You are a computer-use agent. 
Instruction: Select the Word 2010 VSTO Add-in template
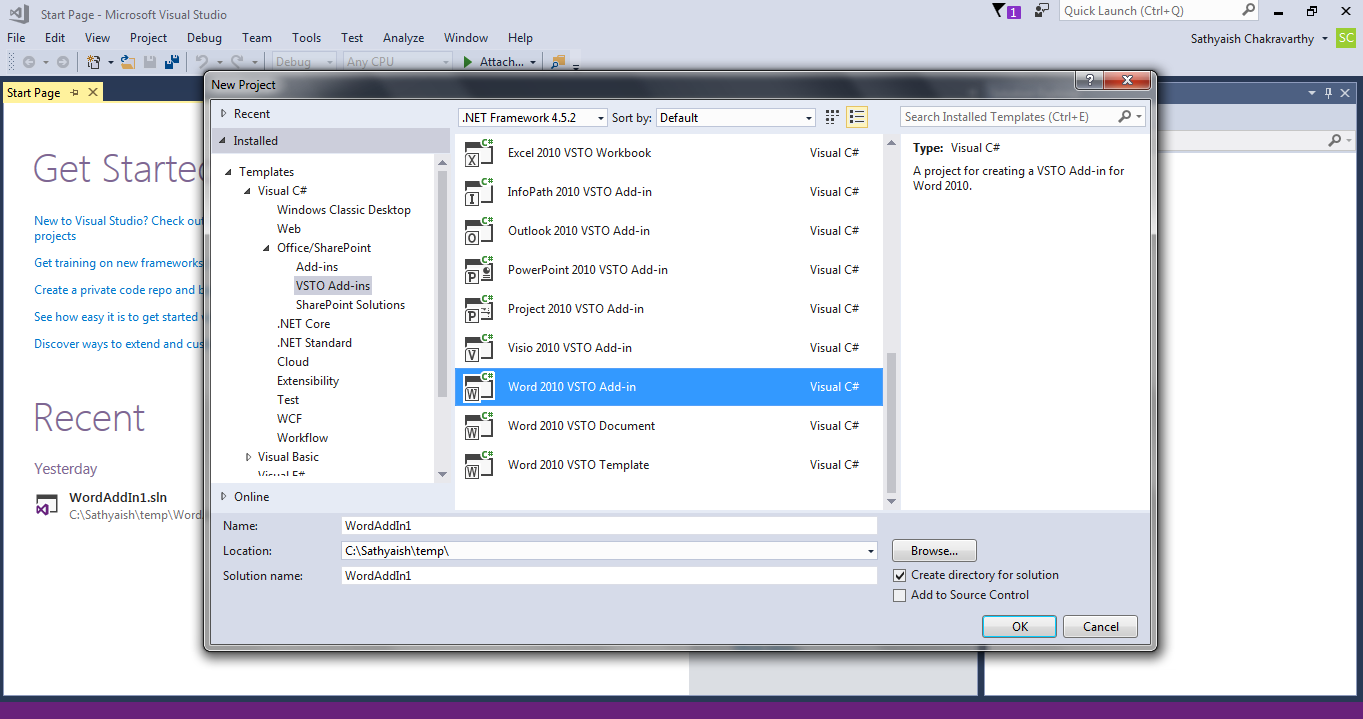(x=669, y=387)
